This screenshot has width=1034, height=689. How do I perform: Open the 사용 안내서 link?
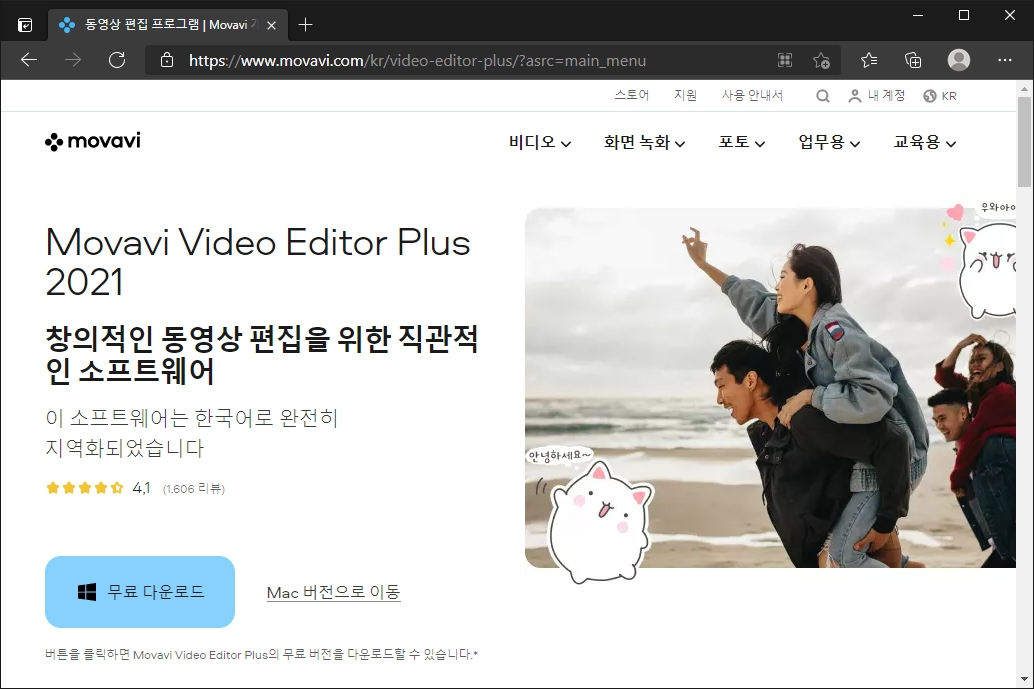[x=752, y=95]
